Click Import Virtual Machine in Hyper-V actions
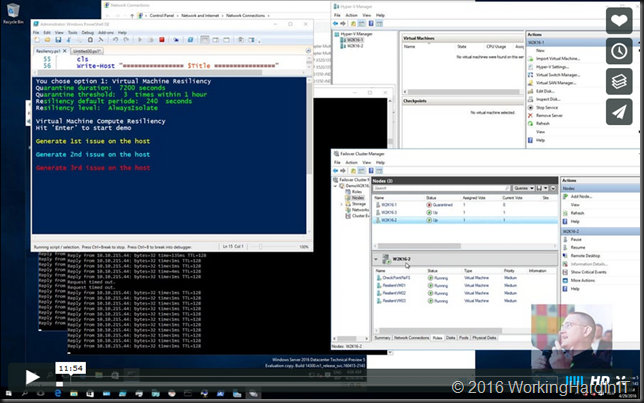 tap(558, 58)
